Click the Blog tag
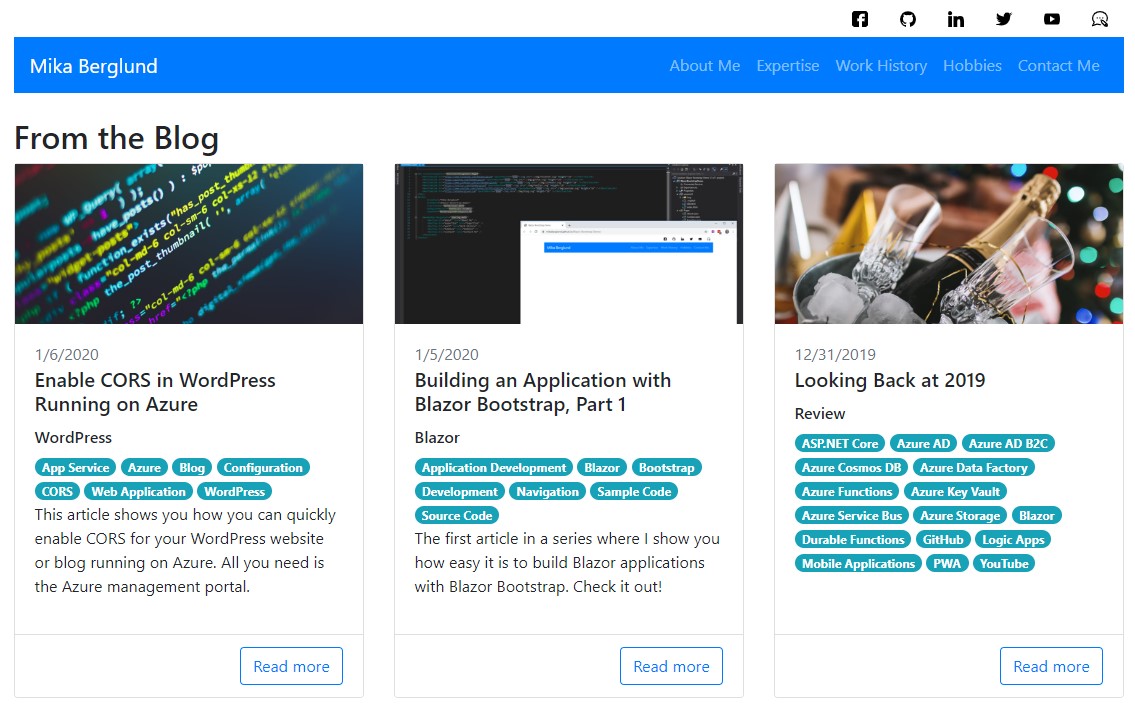 click(192, 468)
